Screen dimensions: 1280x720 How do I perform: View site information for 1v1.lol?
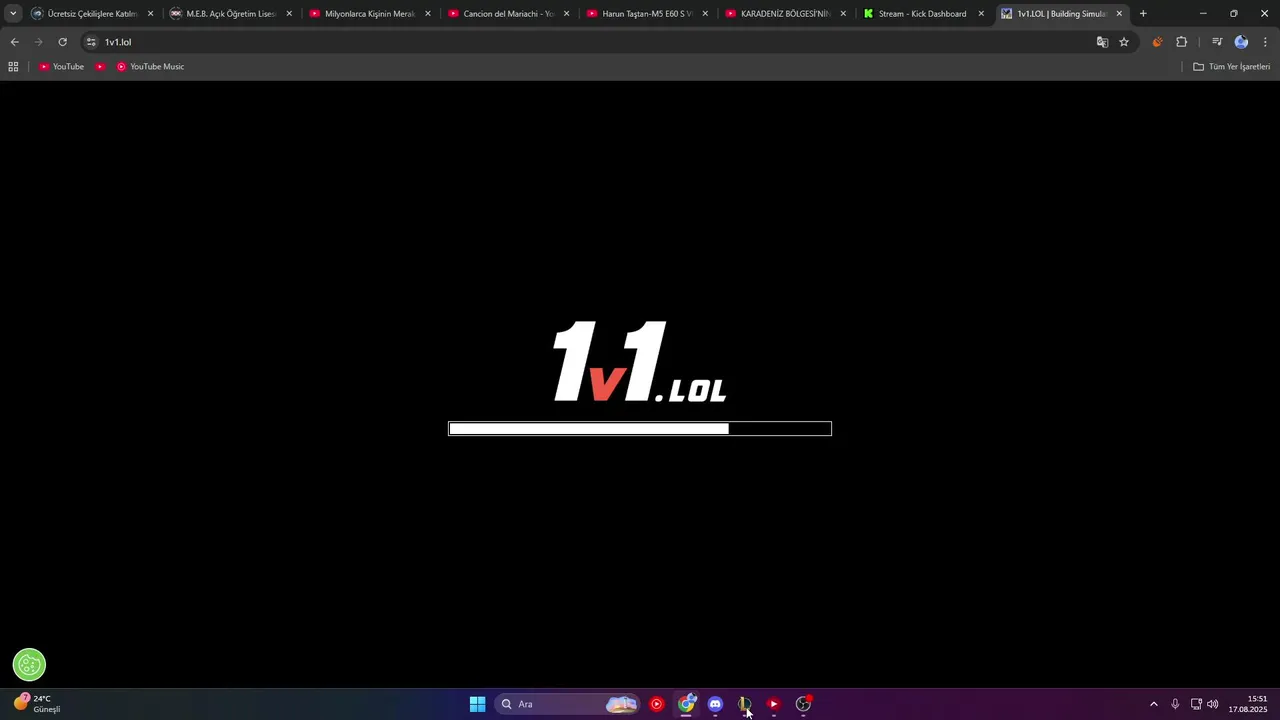[91, 42]
